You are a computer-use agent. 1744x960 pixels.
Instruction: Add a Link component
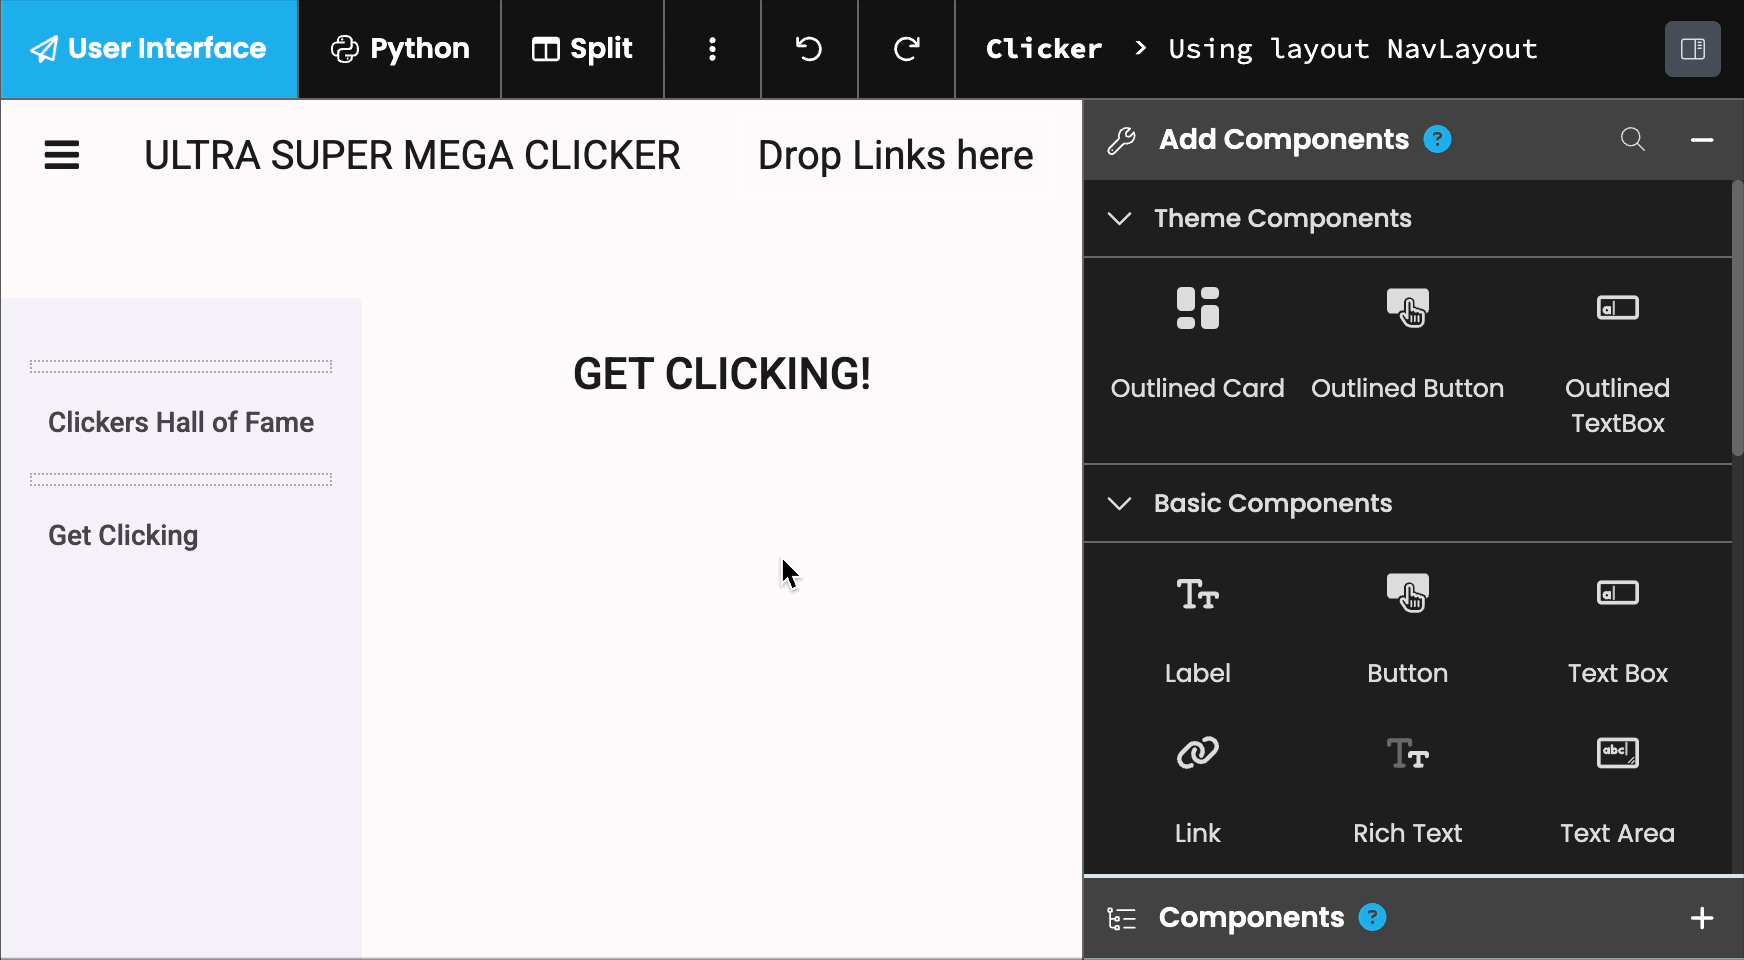tap(1197, 785)
